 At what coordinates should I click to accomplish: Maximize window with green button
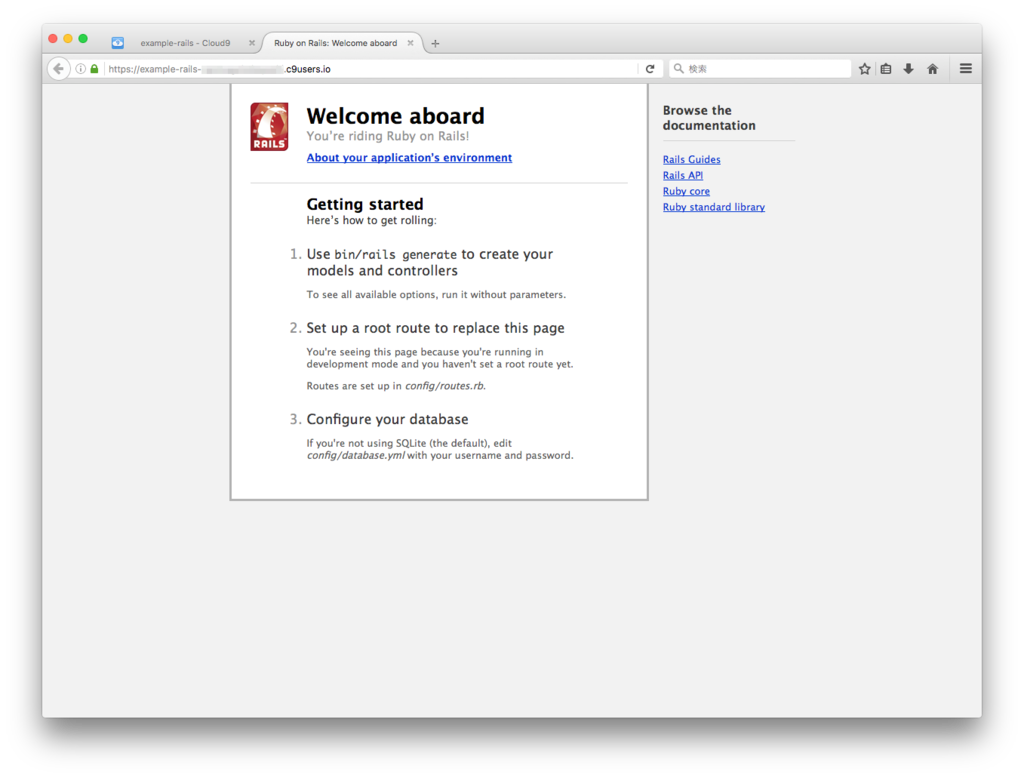[x=83, y=39]
